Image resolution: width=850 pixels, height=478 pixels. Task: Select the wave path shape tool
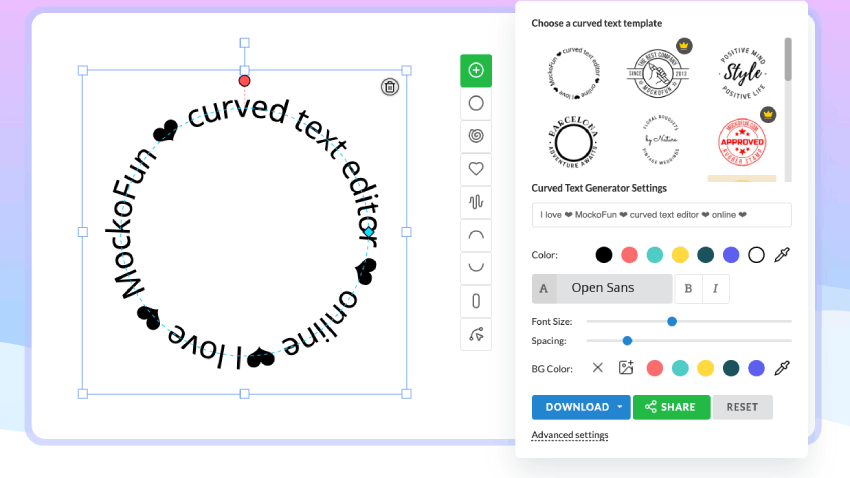click(x=476, y=202)
